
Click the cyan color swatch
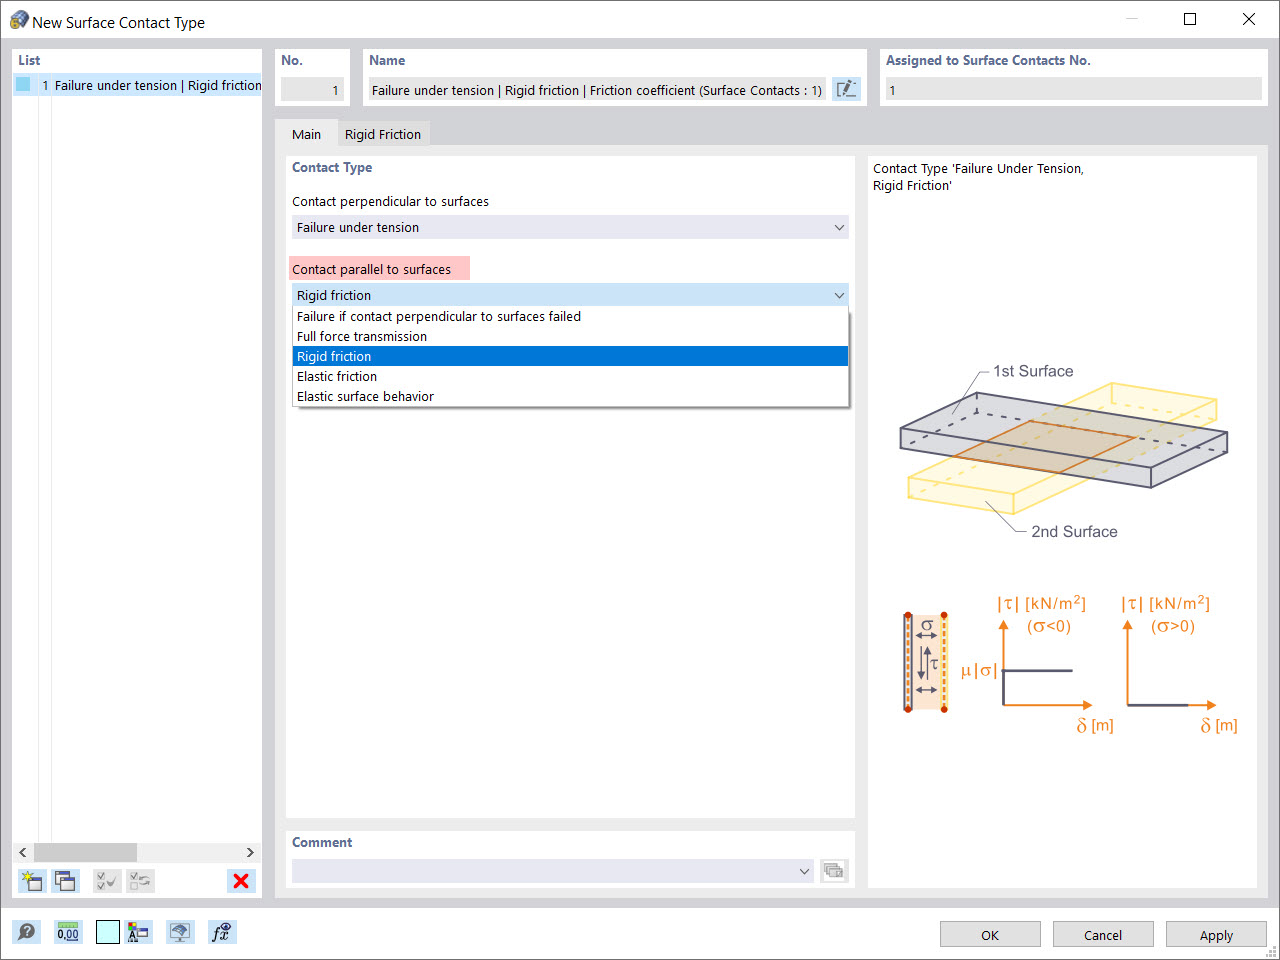pyautogui.click(x=107, y=931)
